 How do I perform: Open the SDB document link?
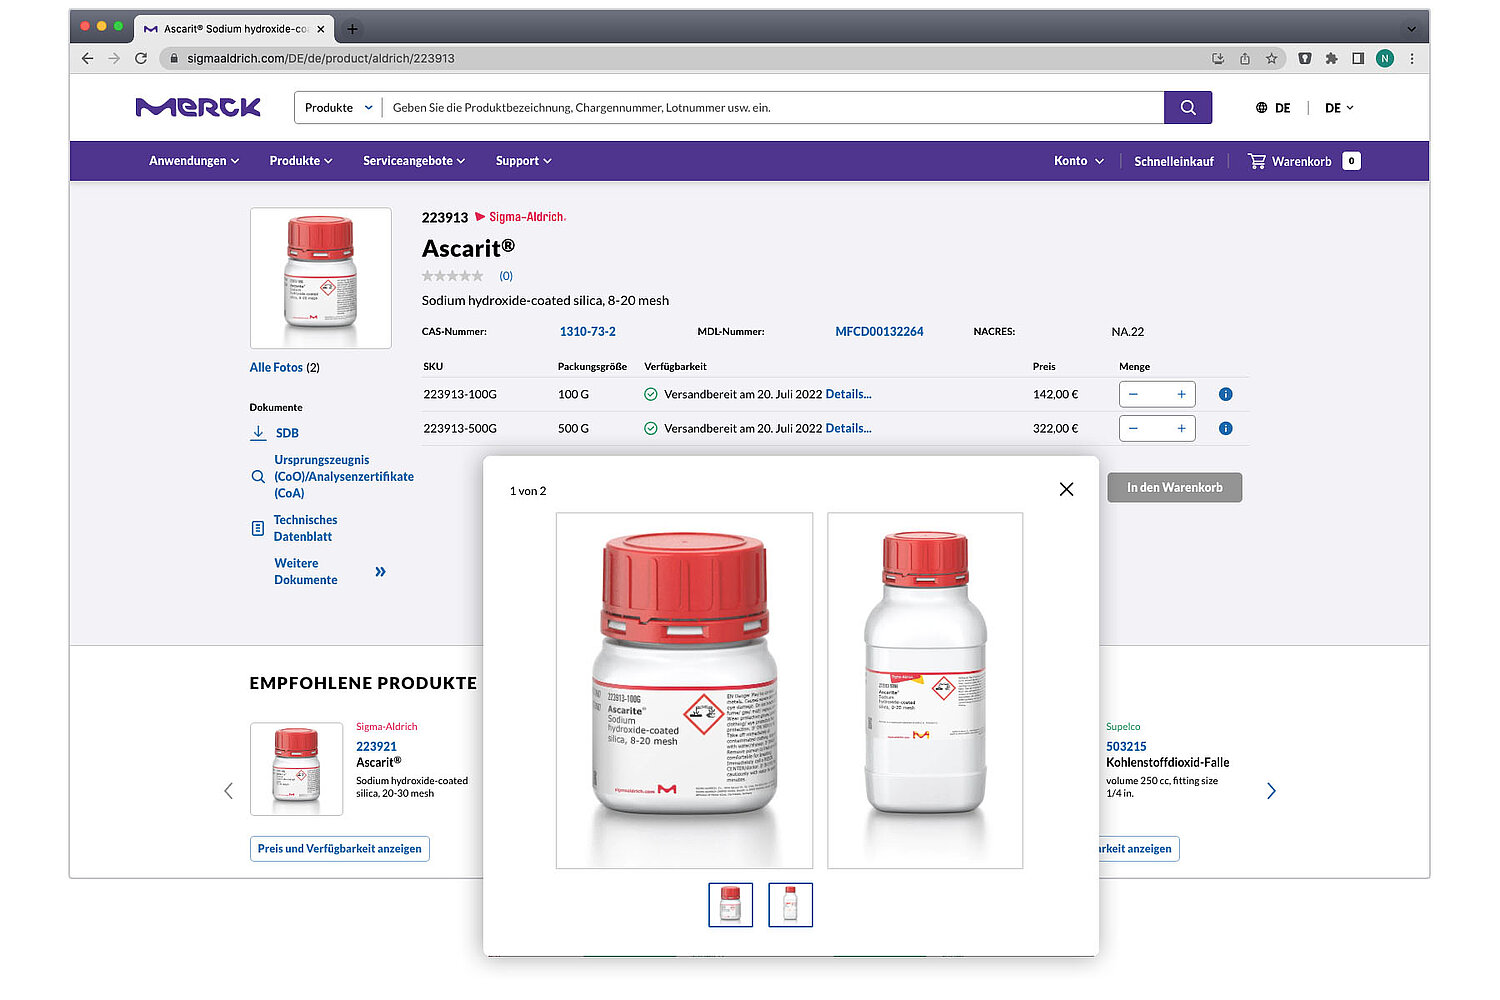[x=287, y=433]
